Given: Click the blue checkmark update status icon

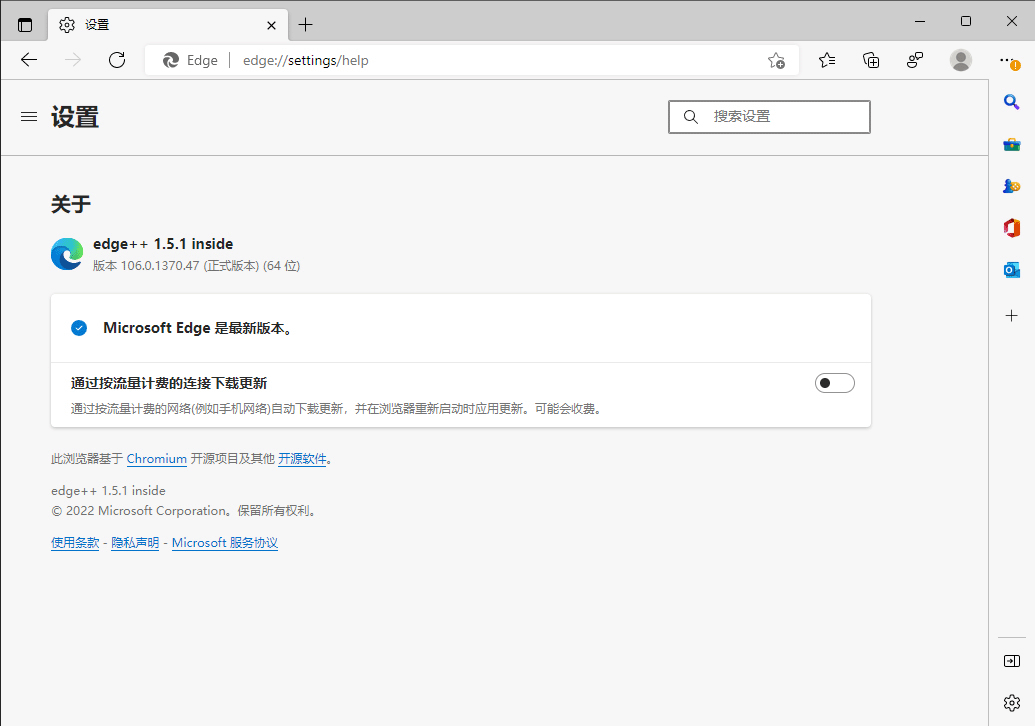Looking at the screenshot, I should pyautogui.click(x=79, y=328).
